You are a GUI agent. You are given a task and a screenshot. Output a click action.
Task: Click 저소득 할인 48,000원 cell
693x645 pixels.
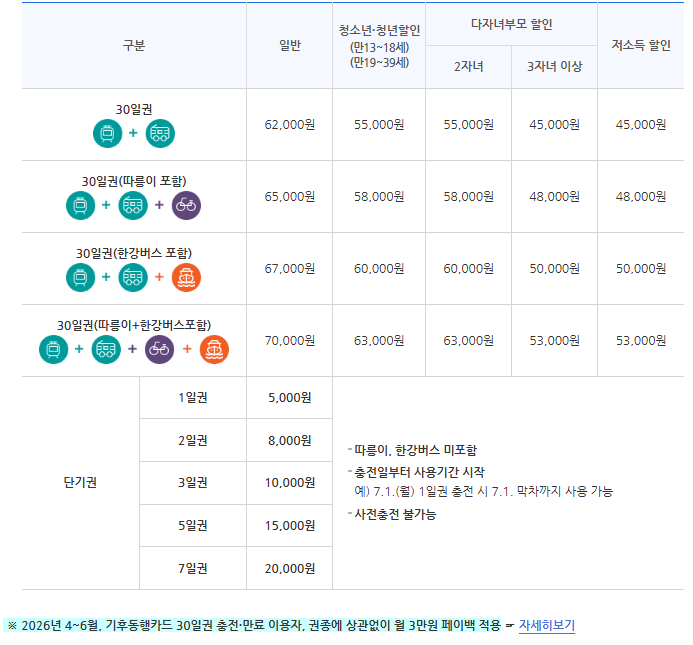(x=641, y=197)
